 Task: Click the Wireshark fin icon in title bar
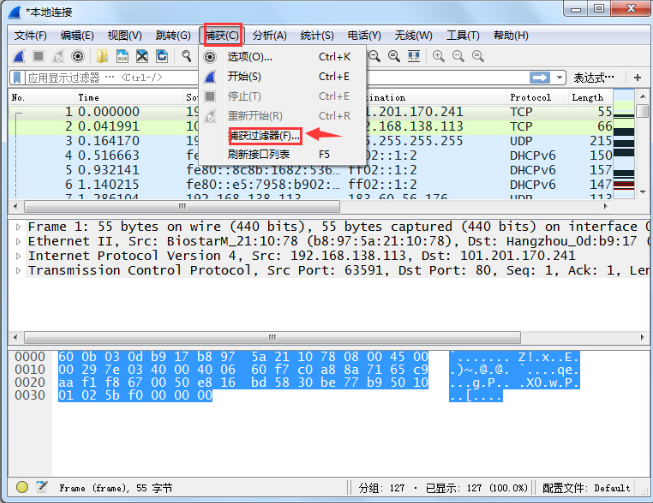coord(15,12)
